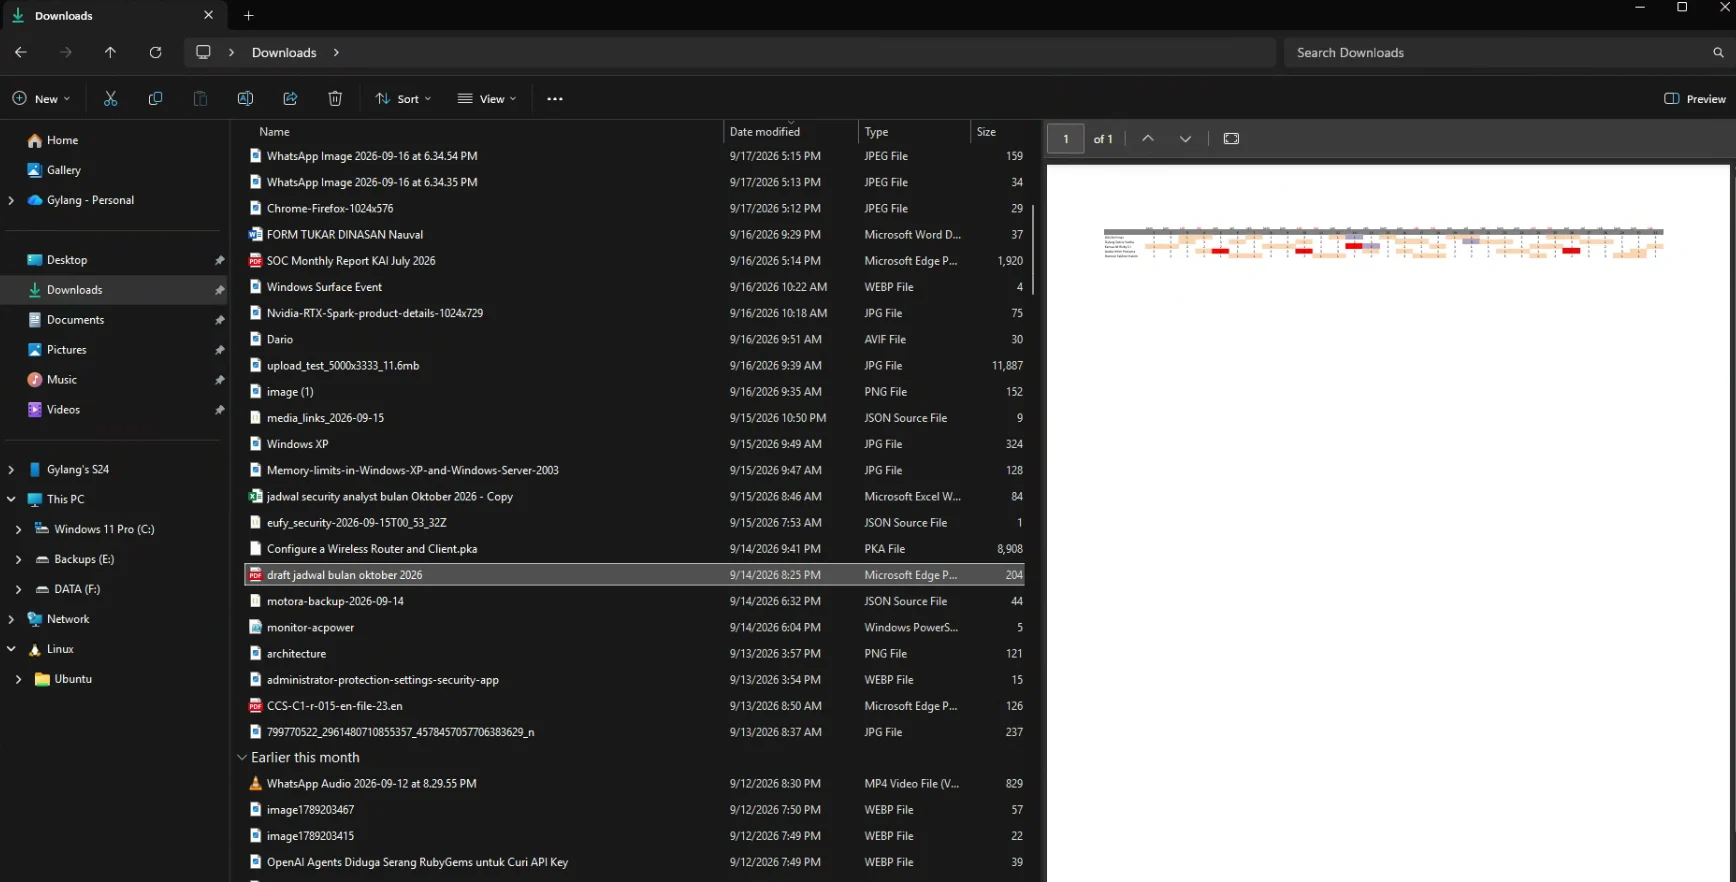Select the file FORM TUKAR DINASAN Nauval

[x=634, y=235]
